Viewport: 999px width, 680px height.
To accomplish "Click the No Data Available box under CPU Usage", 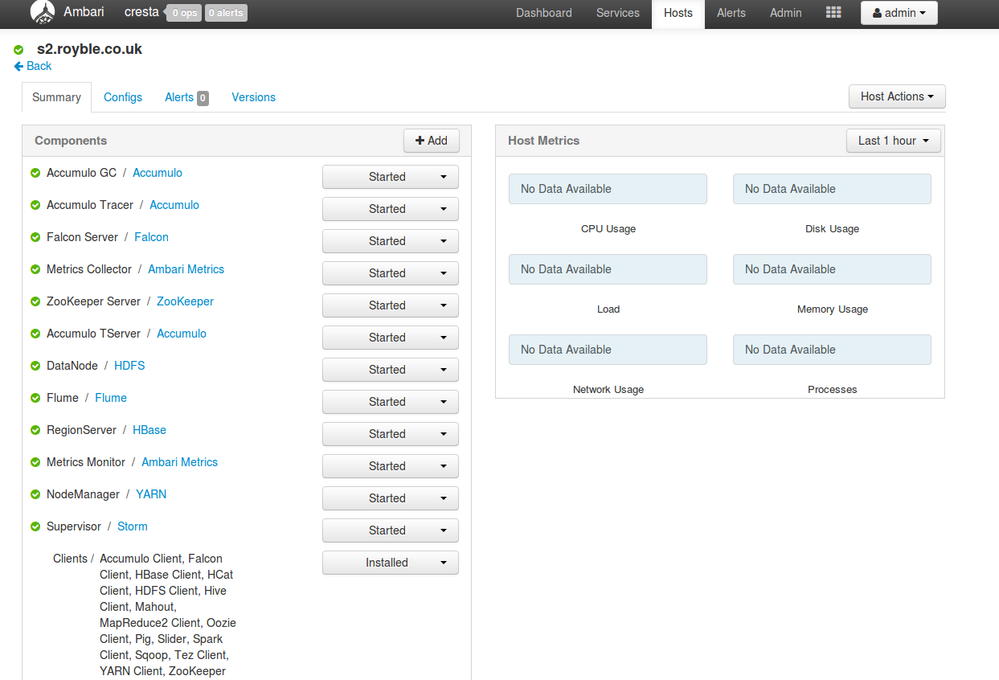I will 607,188.
